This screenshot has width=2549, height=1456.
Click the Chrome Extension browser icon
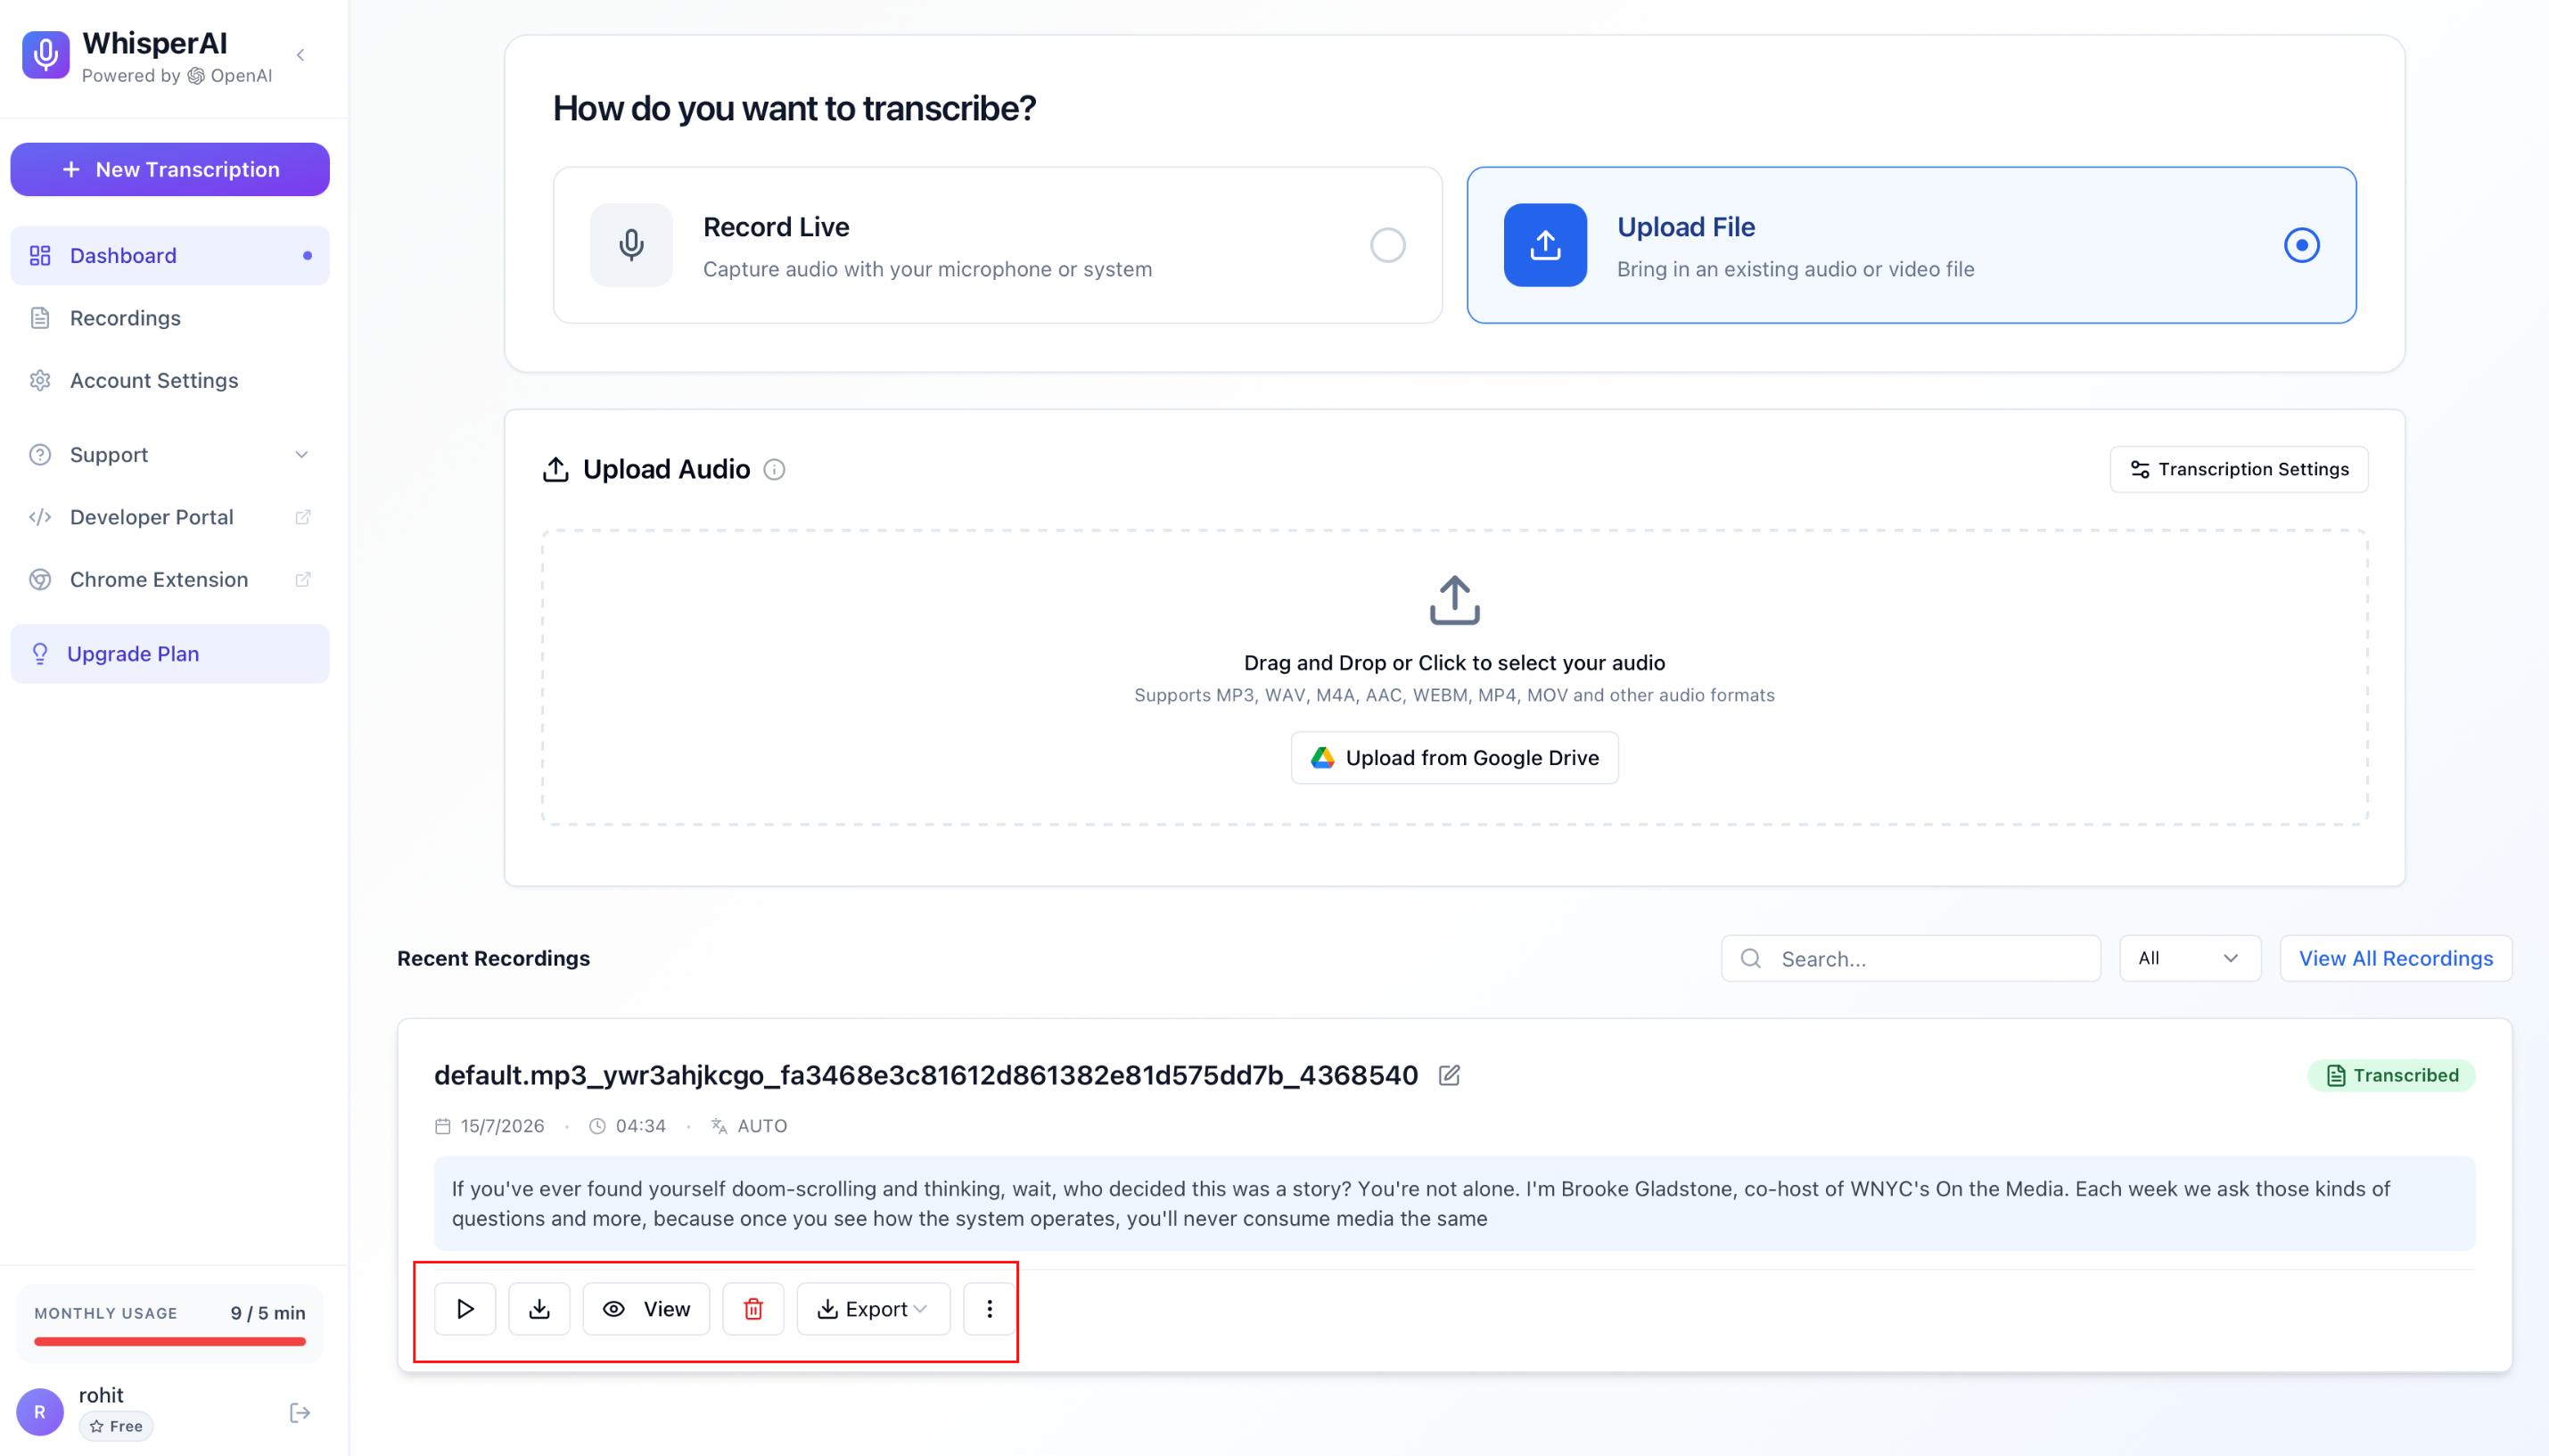click(40, 580)
